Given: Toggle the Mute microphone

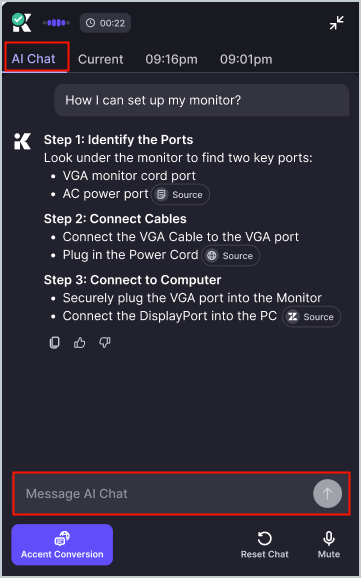Looking at the screenshot, I should point(329,544).
